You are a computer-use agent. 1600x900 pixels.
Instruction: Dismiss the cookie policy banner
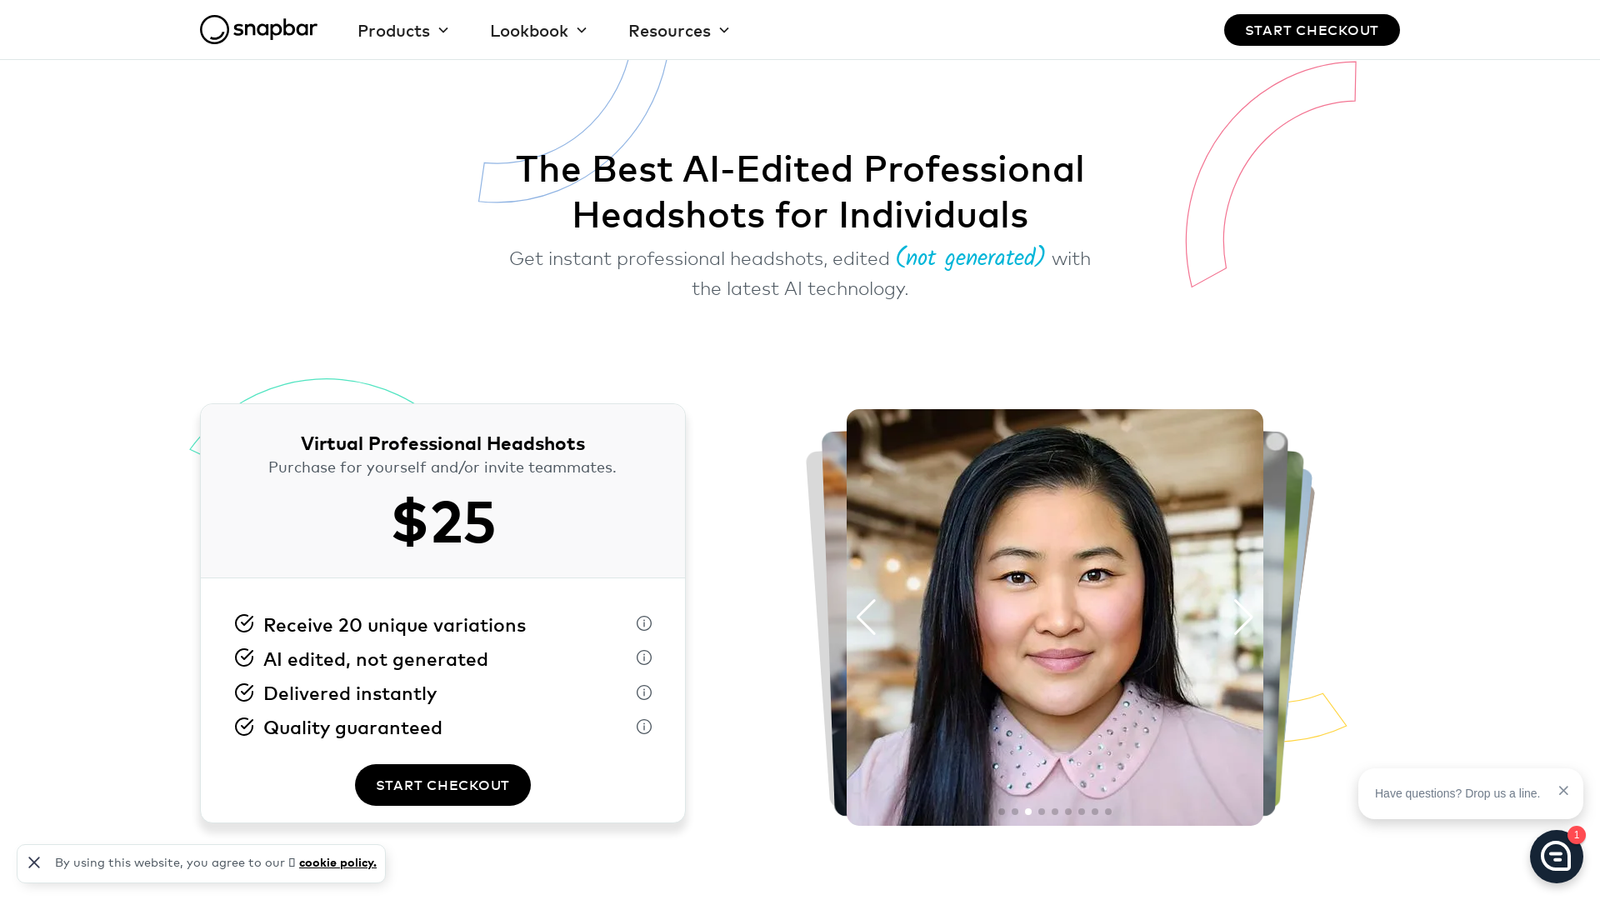[x=34, y=863]
